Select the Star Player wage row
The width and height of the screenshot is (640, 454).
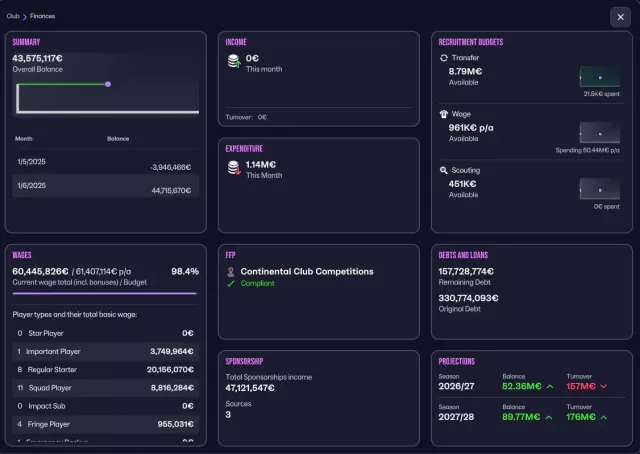click(105, 333)
